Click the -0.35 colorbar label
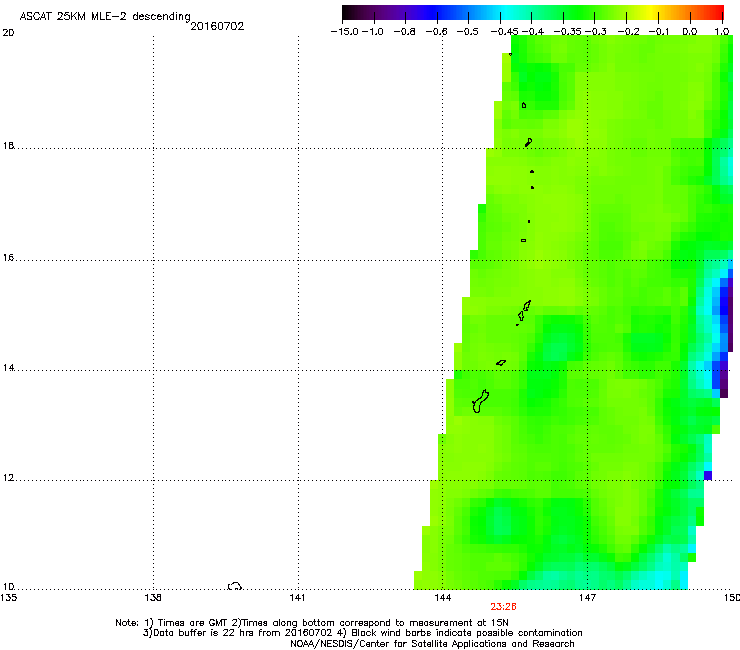 (x=568, y=32)
